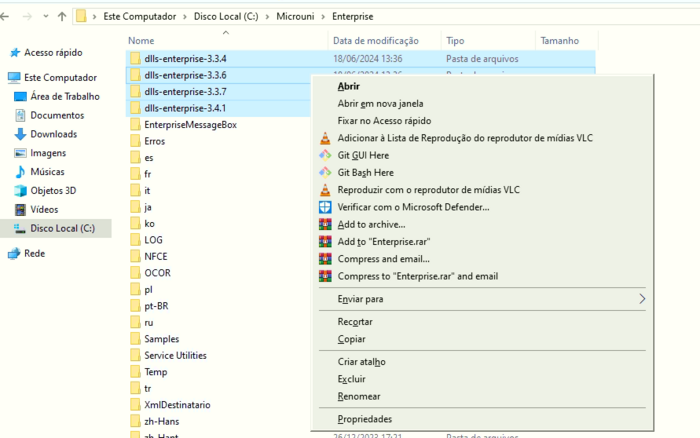Click the VLC icon next to Reproduzir

tap(325, 190)
